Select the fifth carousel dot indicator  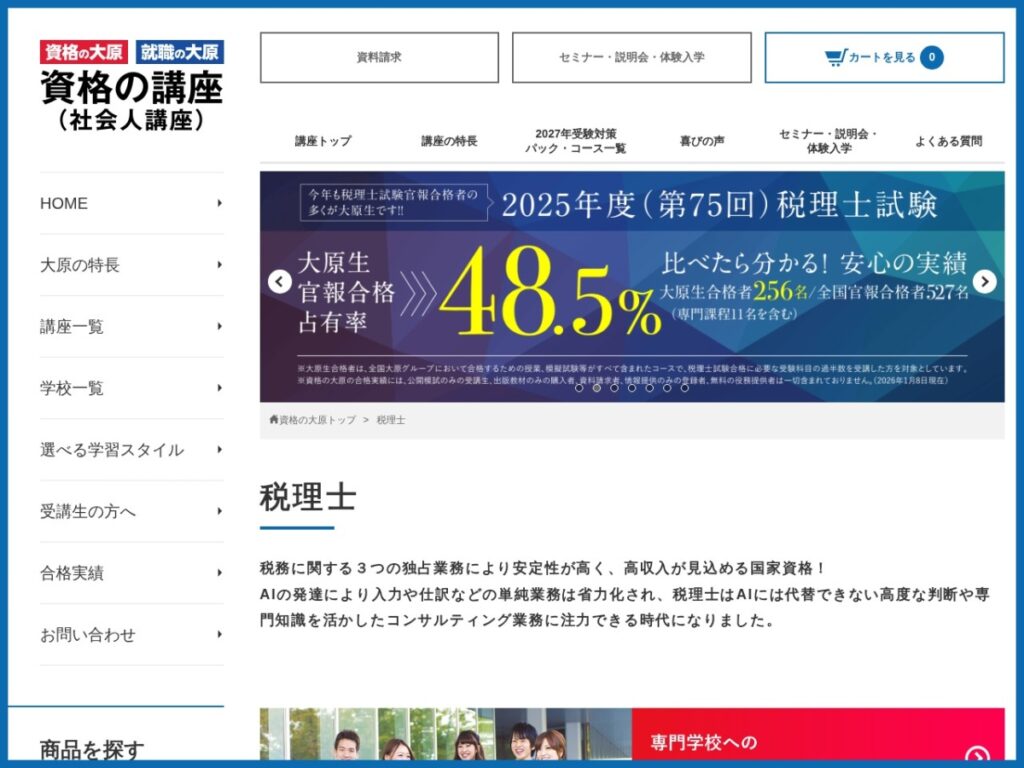click(x=650, y=387)
